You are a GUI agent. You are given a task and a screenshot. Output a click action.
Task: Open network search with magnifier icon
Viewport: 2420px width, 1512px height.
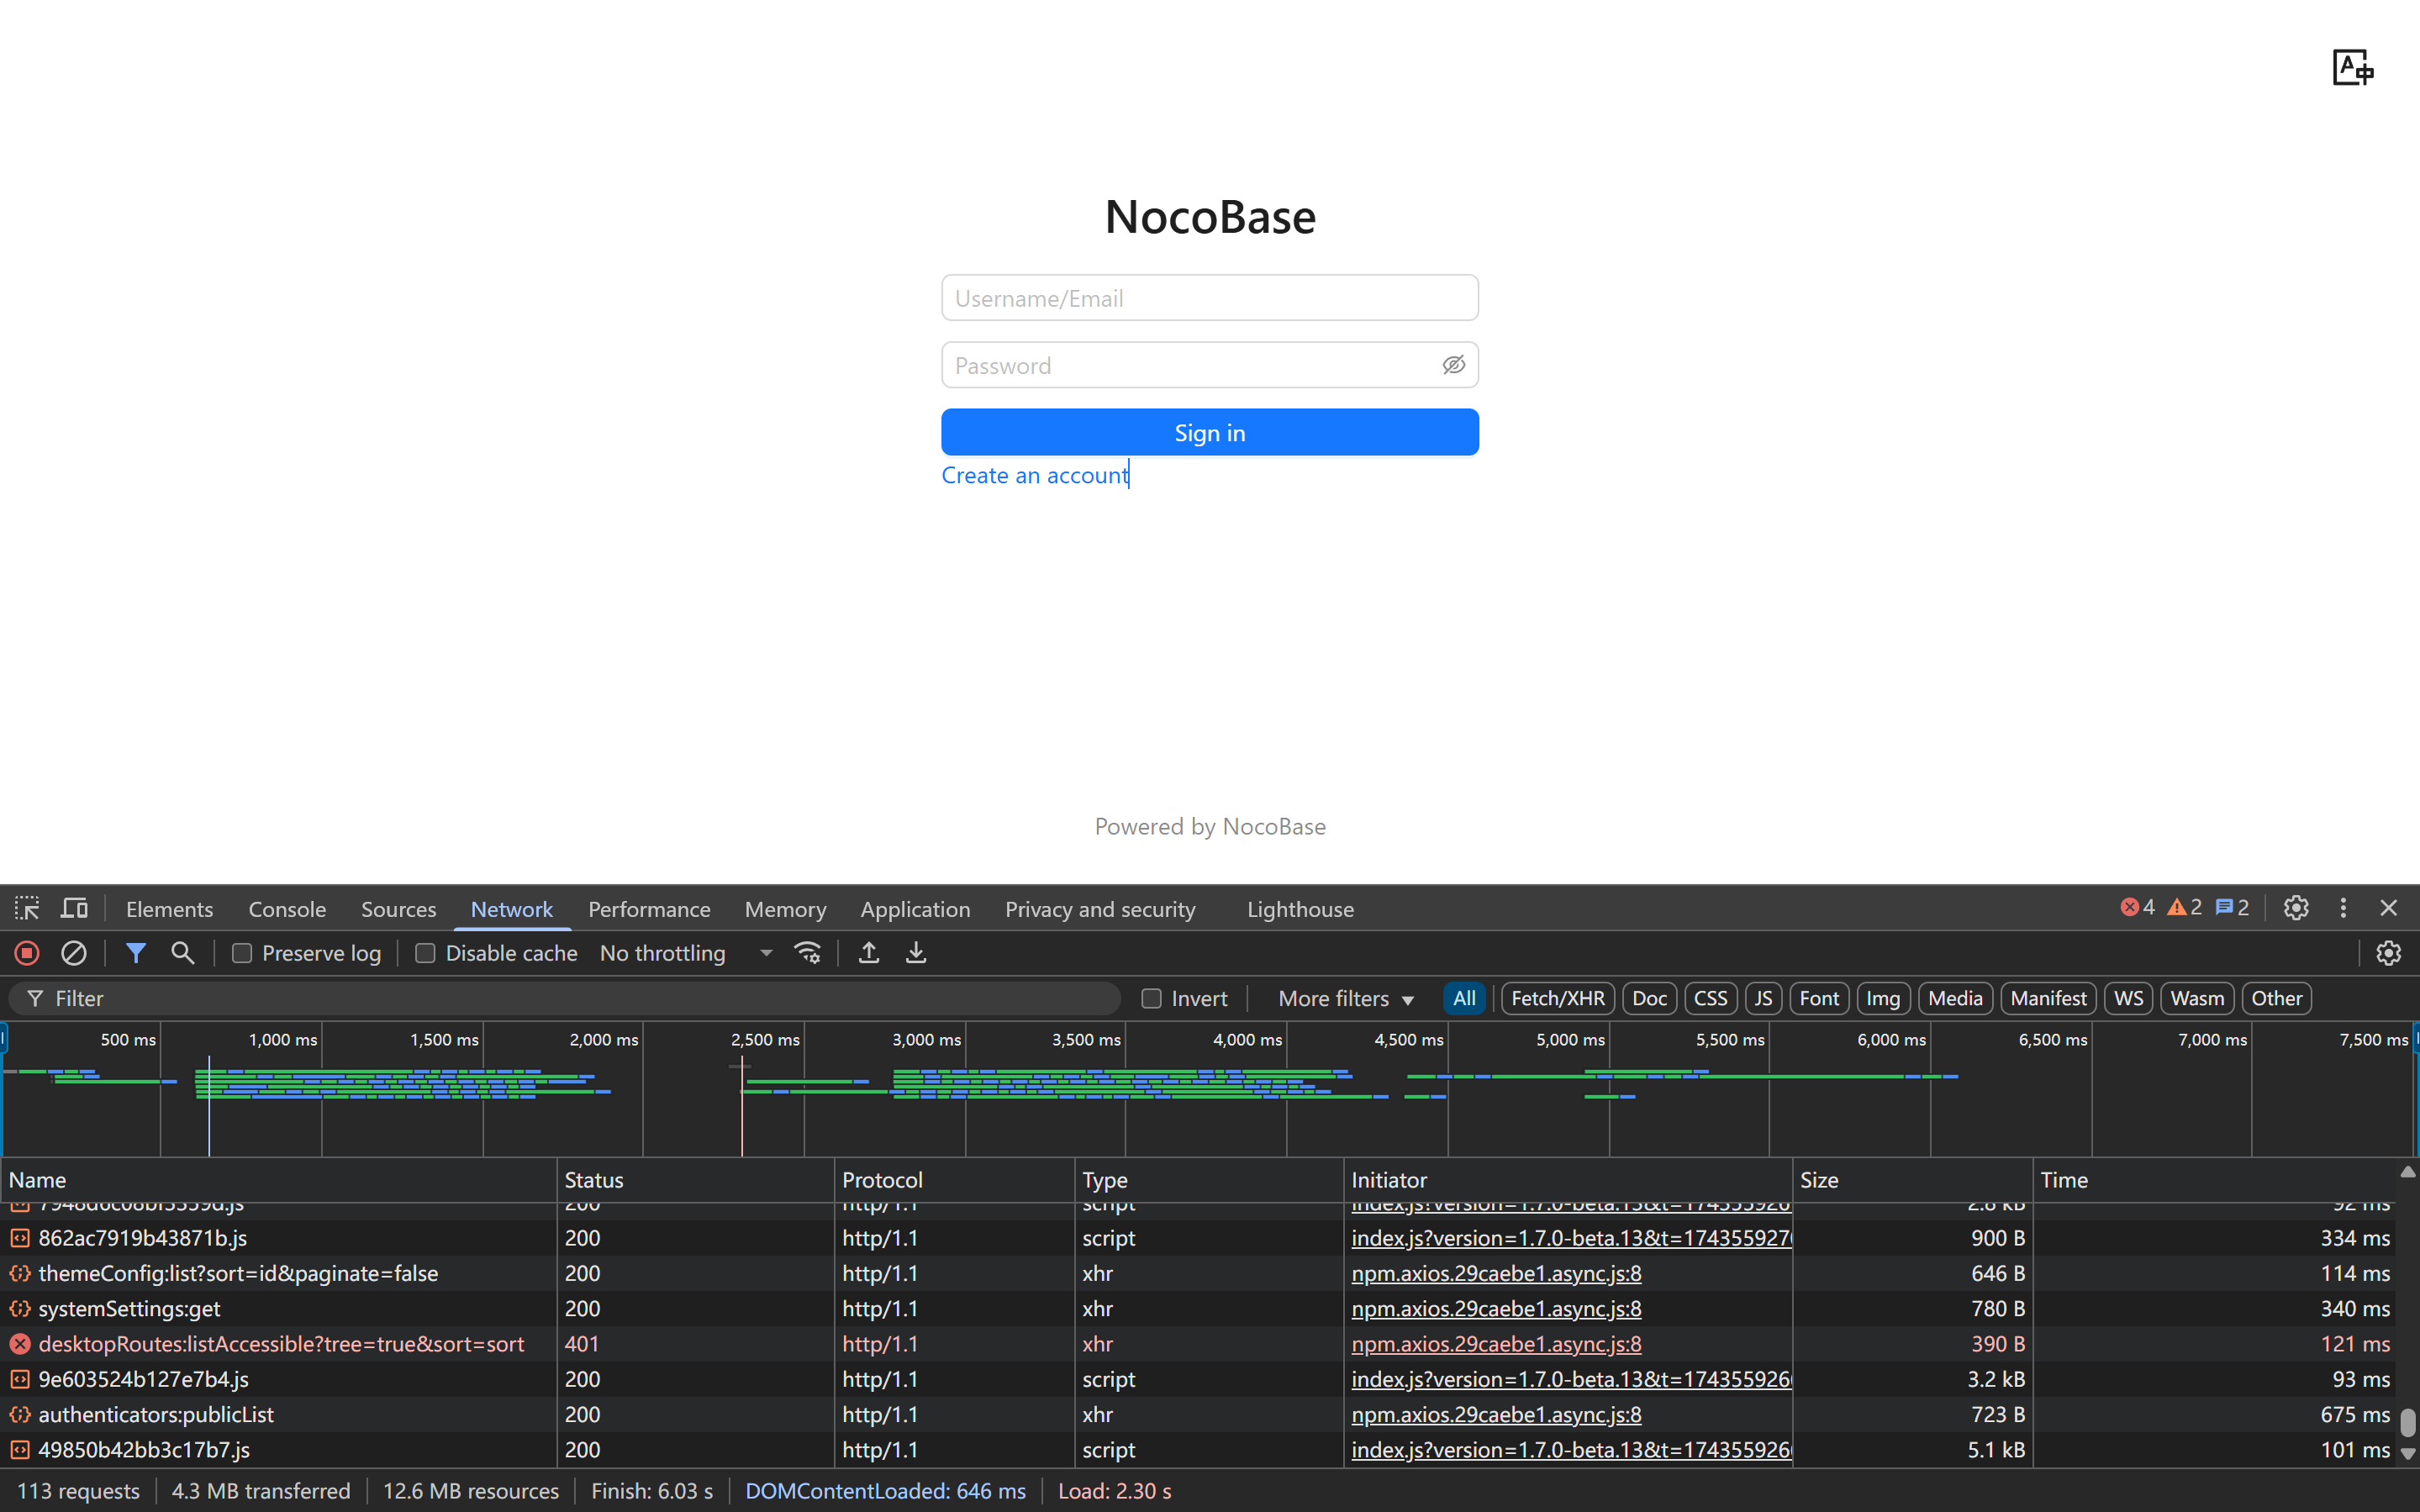pos(182,953)
